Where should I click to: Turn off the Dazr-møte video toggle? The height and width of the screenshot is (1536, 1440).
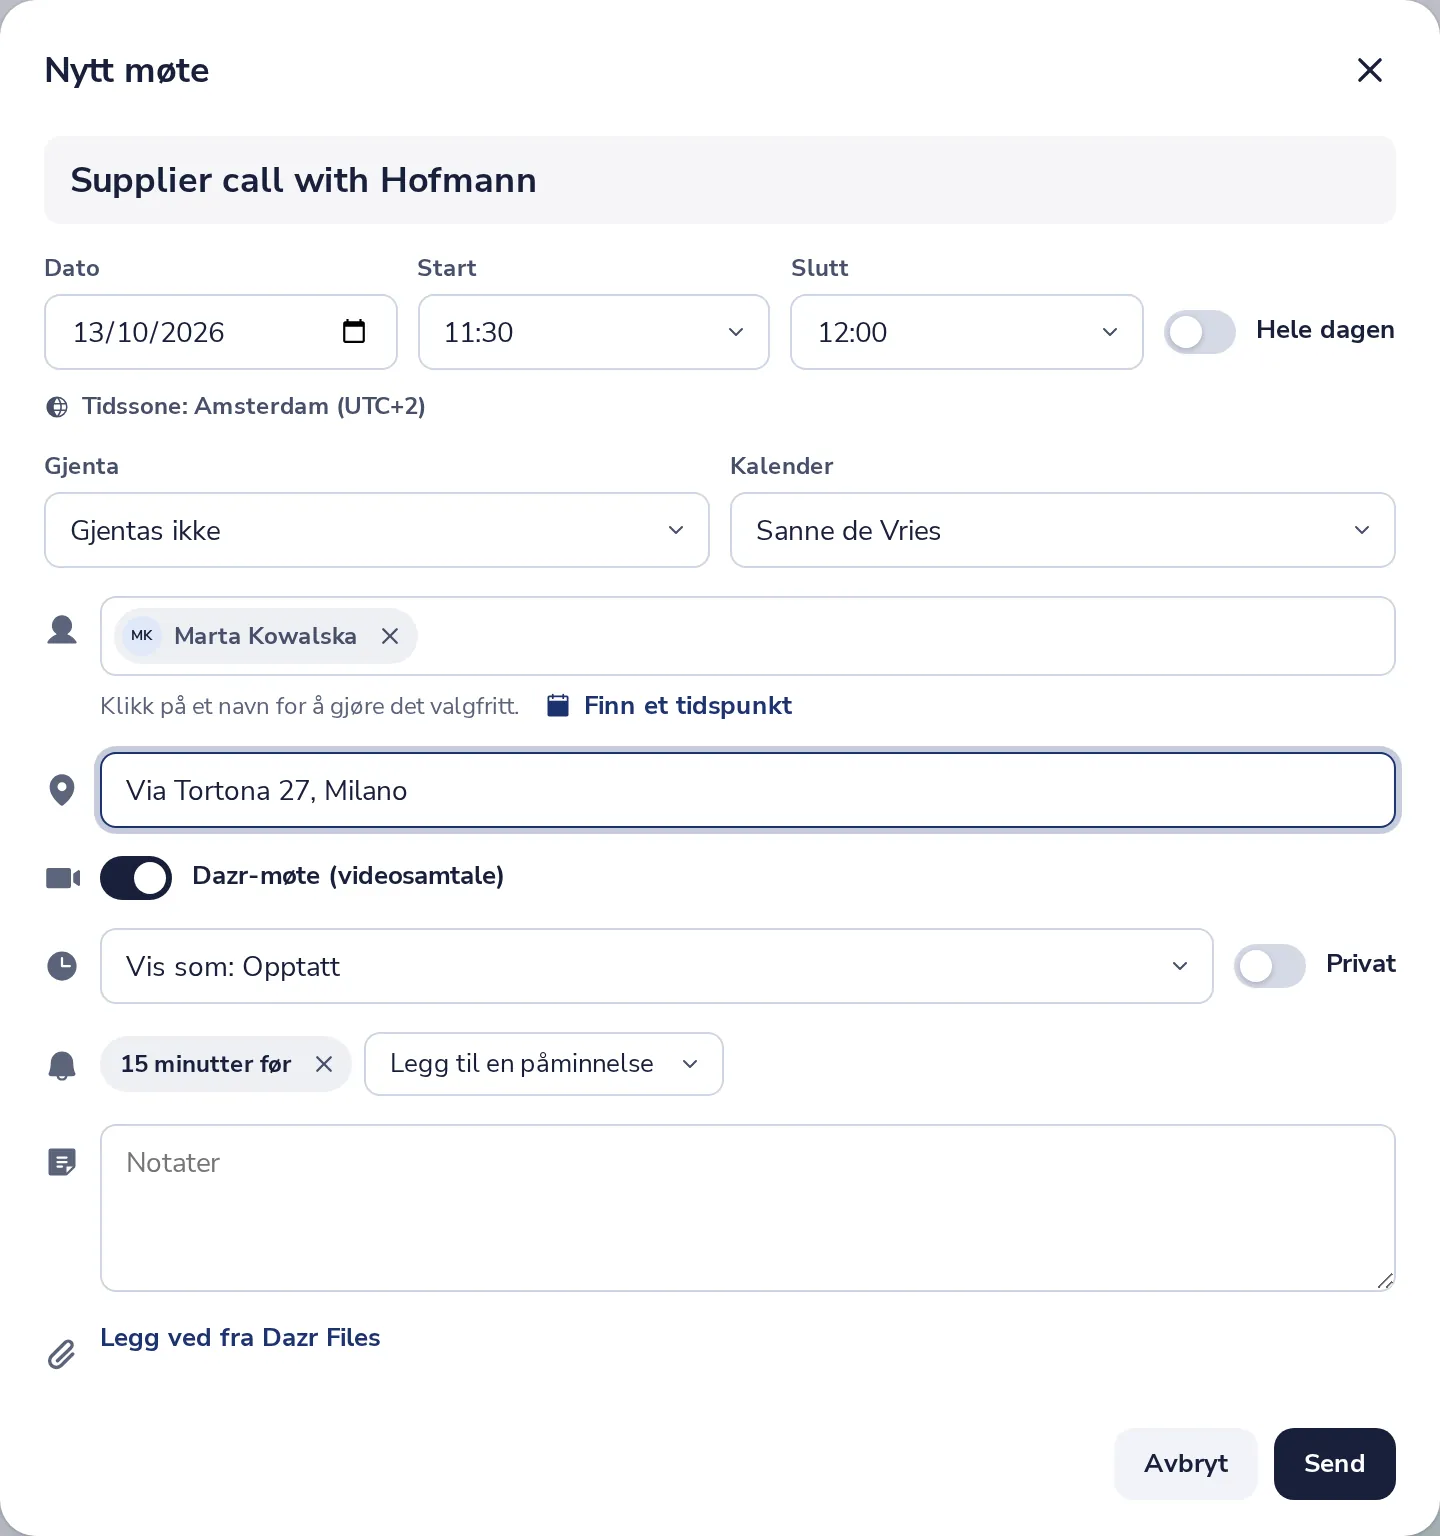tap(136, 878)
